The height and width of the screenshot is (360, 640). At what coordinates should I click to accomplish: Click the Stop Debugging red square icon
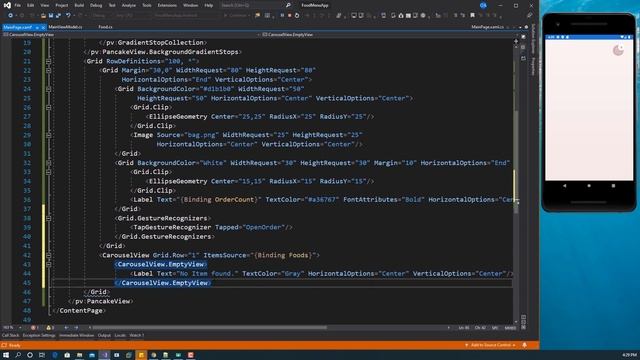click(x=289, y=16)
